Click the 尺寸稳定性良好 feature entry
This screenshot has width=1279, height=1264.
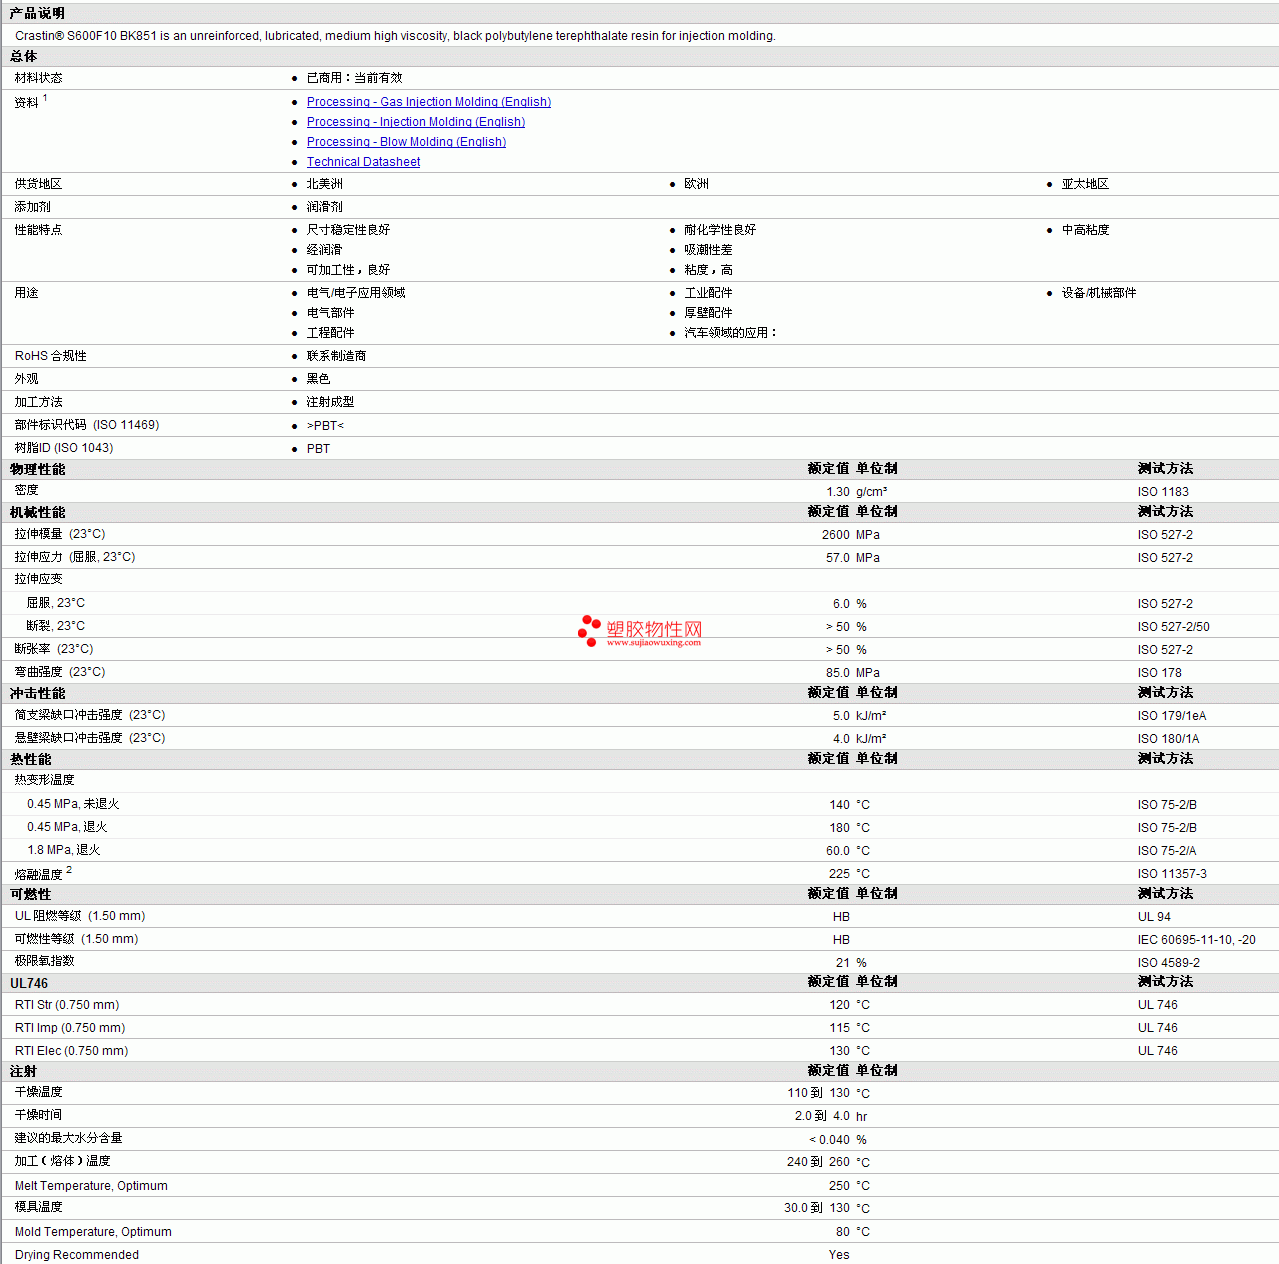pos(348,230)
